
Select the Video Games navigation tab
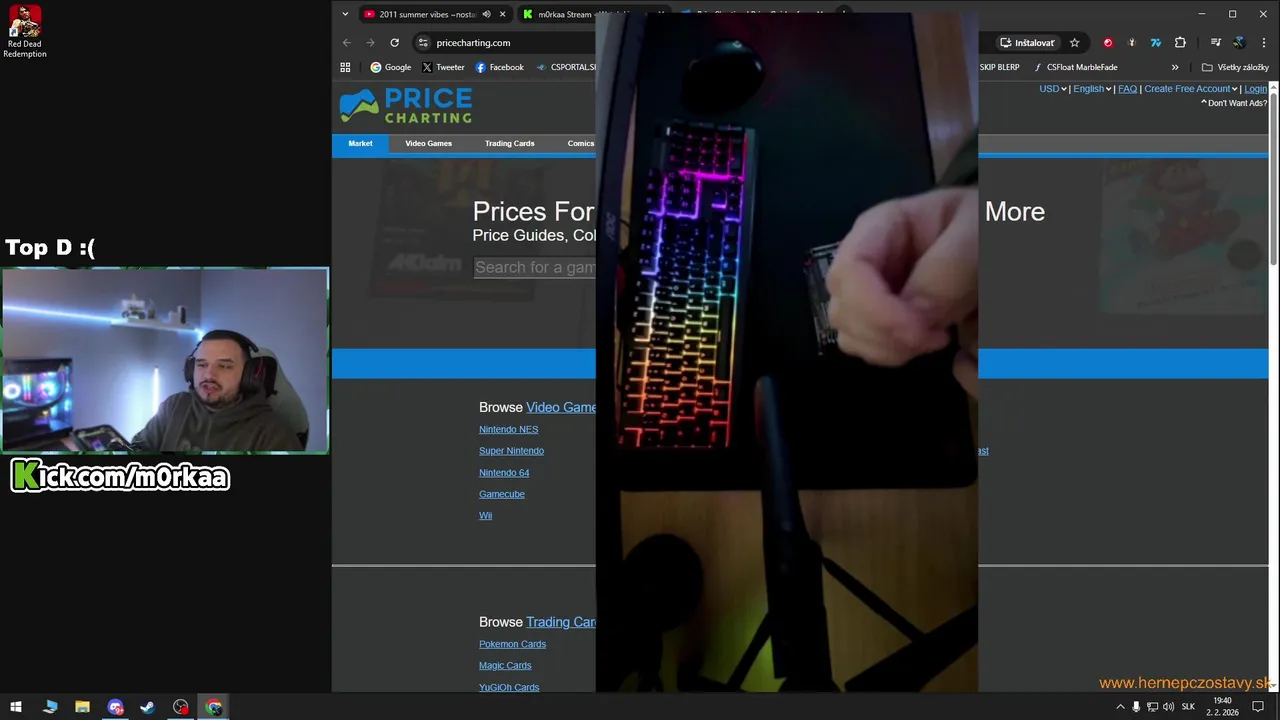click(428, 144)
